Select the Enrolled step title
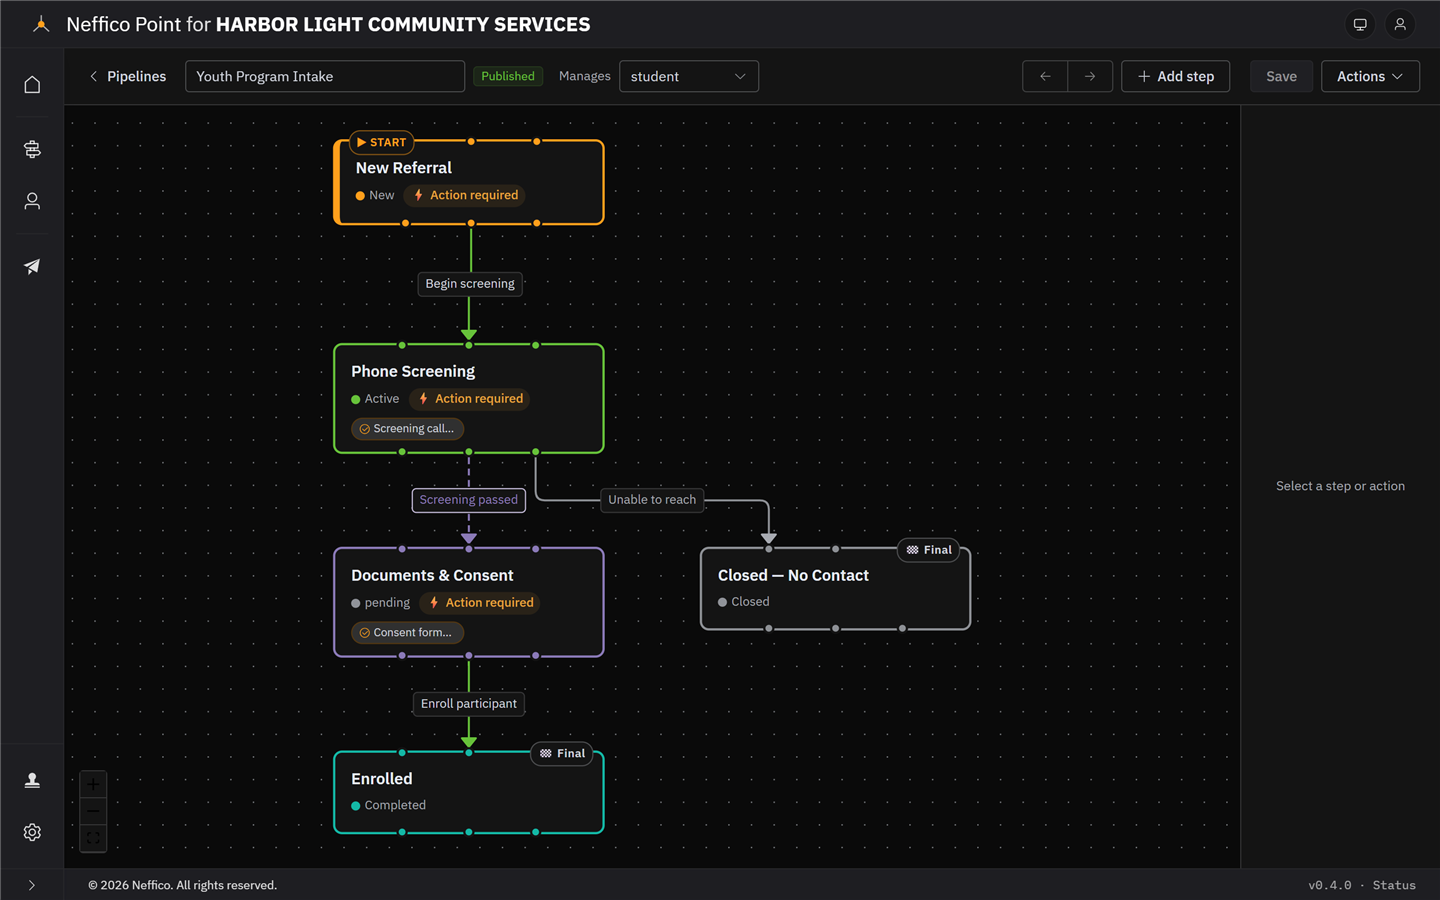Screen dimensions: 1440x900 click(x=382, y=779)
